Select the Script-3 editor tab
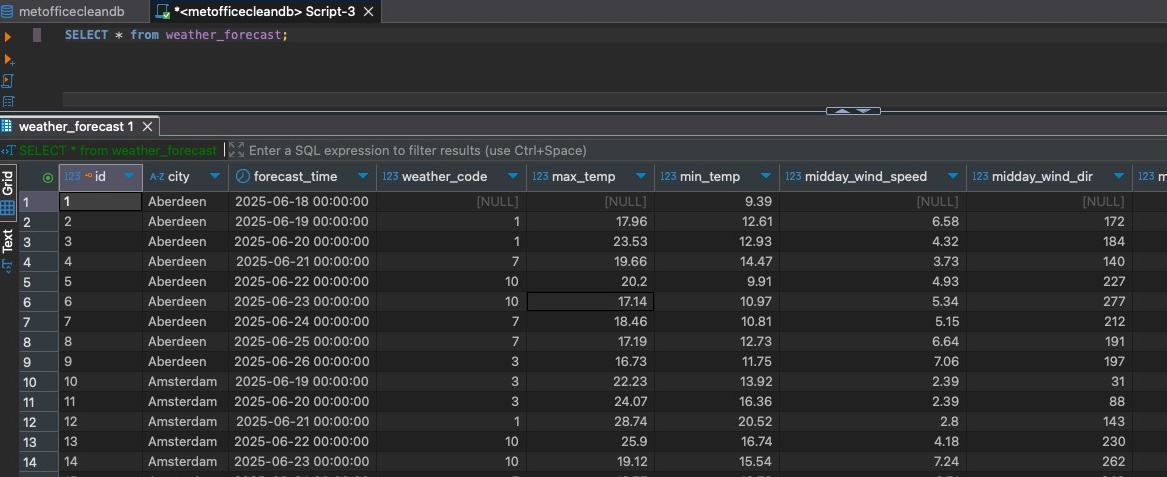Viewport: 1167px width, 477px height. pos(264,12)
